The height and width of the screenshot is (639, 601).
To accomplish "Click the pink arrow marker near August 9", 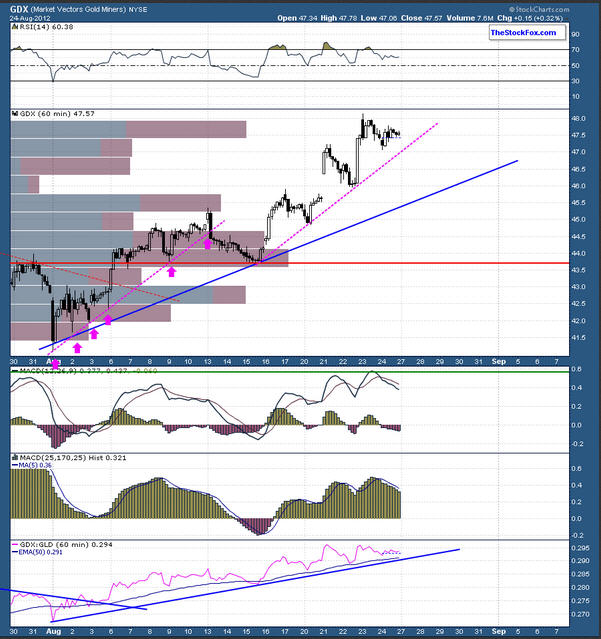I will coord(171,270).
